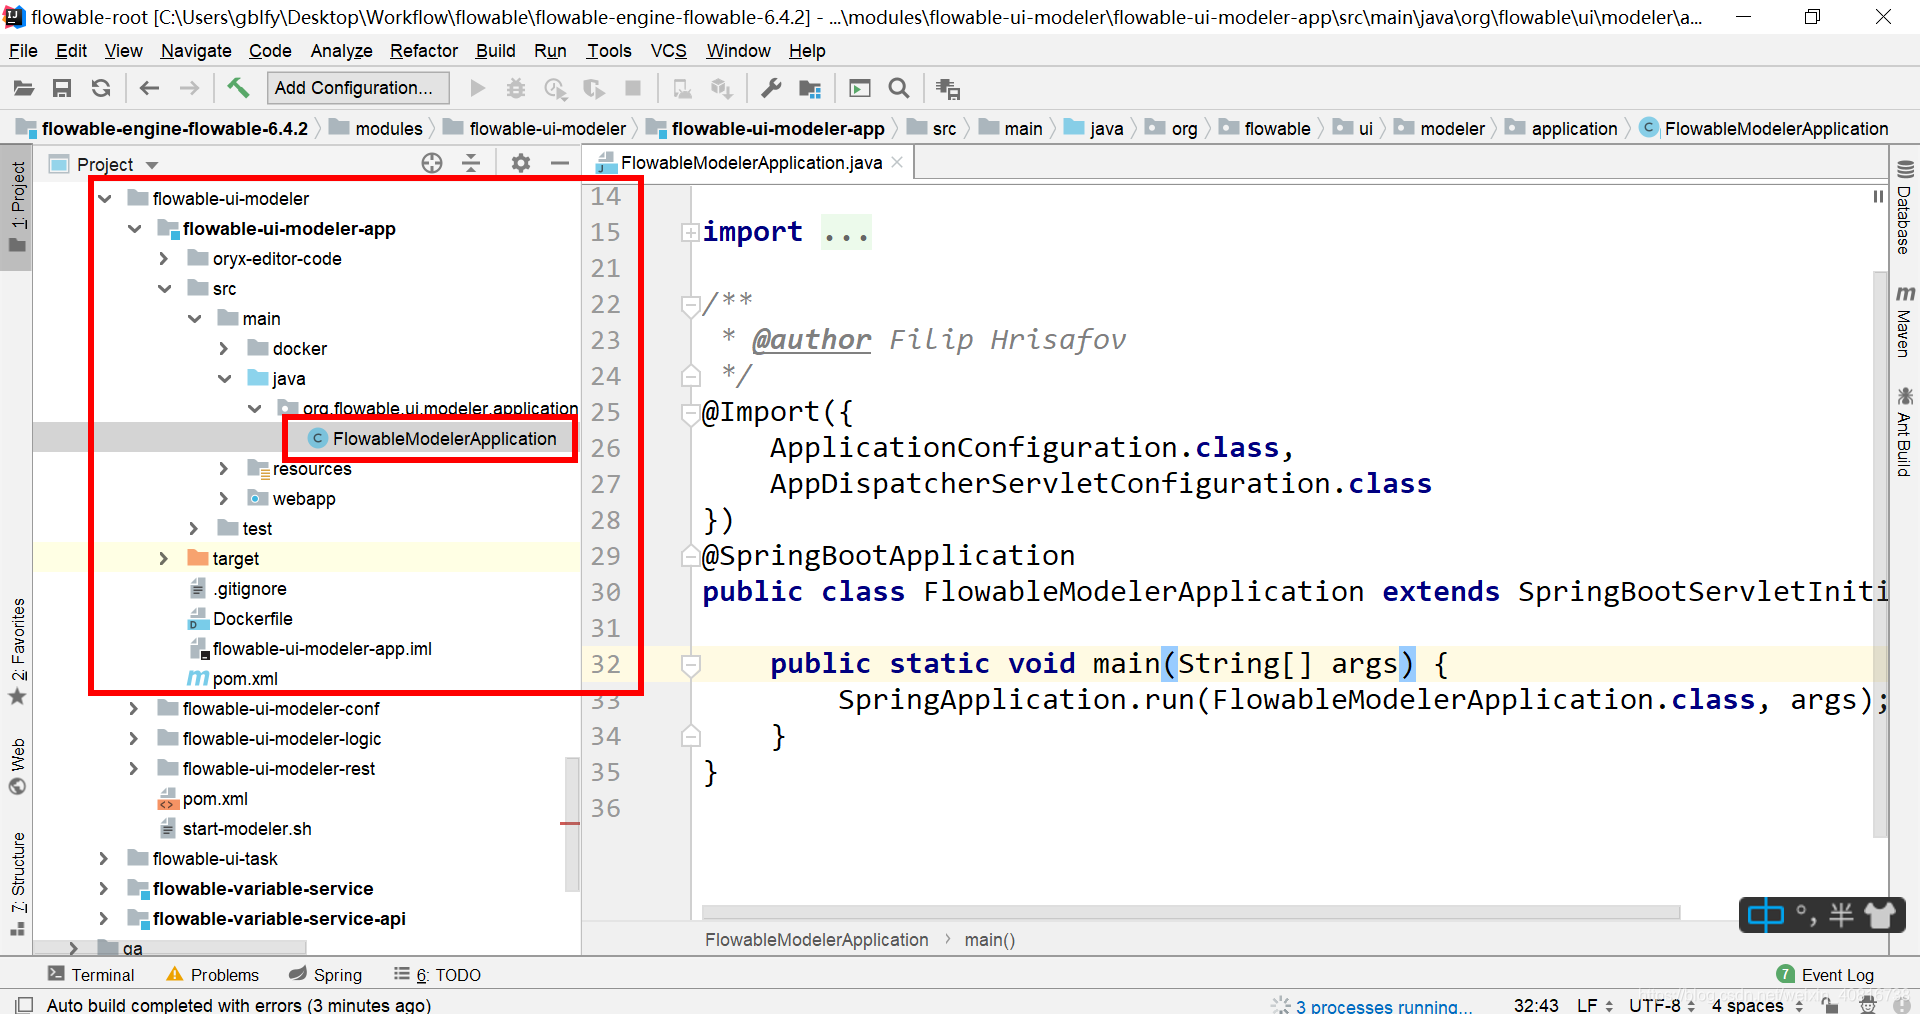Click the tool windows toggle icon in status bar
Image resolution: width=1920 pixels, height=1014 pixels.
(x=24, y=1004)
